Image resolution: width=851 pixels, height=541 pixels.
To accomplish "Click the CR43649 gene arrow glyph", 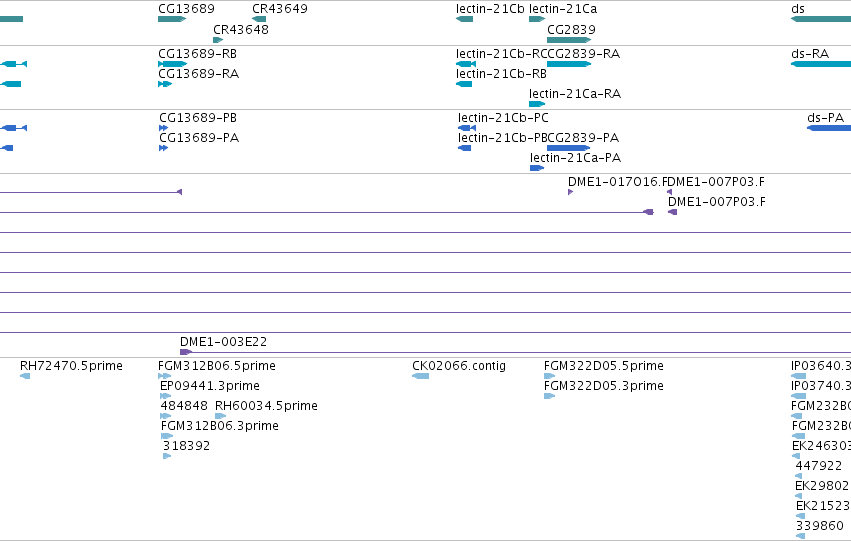I will coord(259,19).
